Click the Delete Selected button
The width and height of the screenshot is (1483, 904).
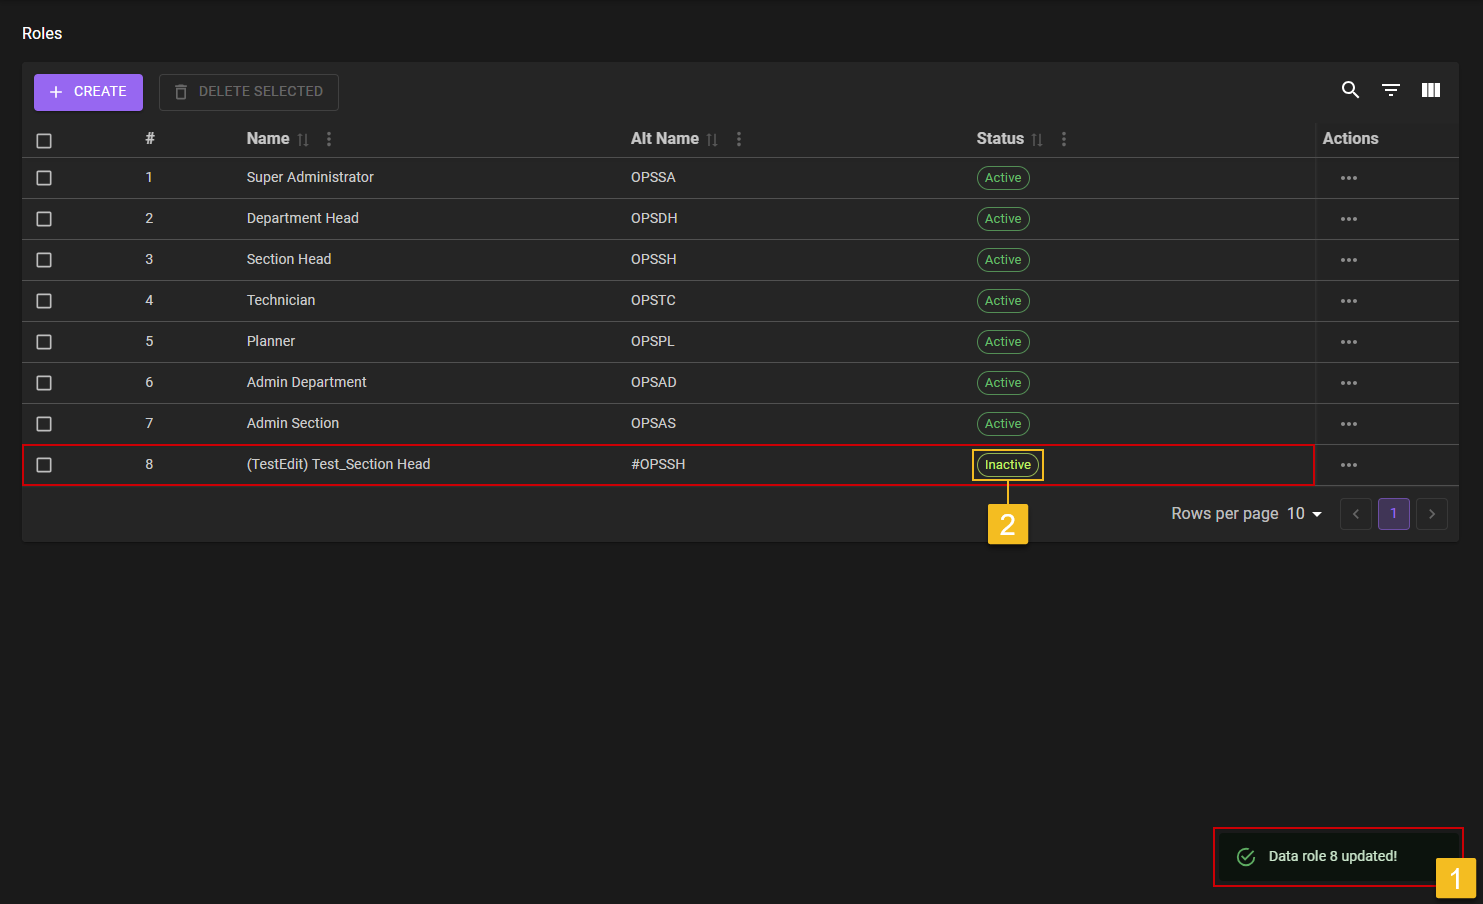[x=248, y=92]
